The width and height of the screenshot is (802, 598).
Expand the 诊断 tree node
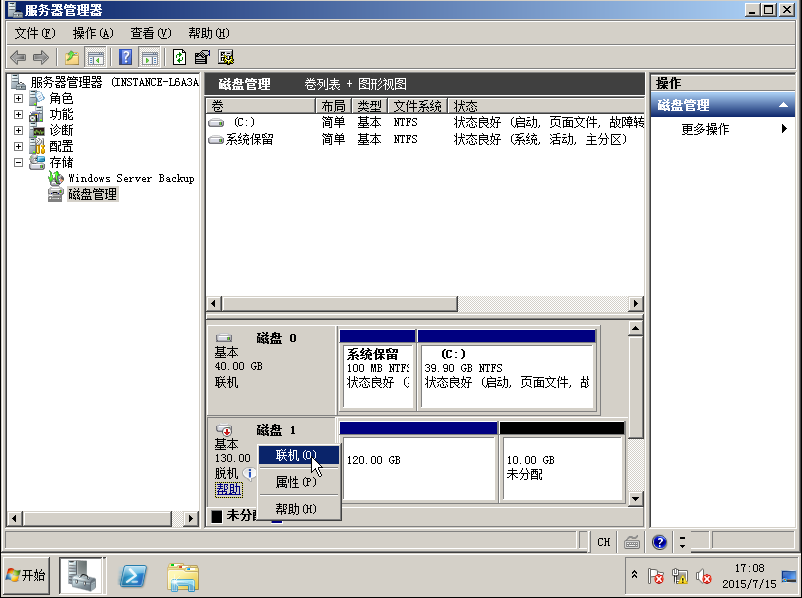[x=18, y=130]
